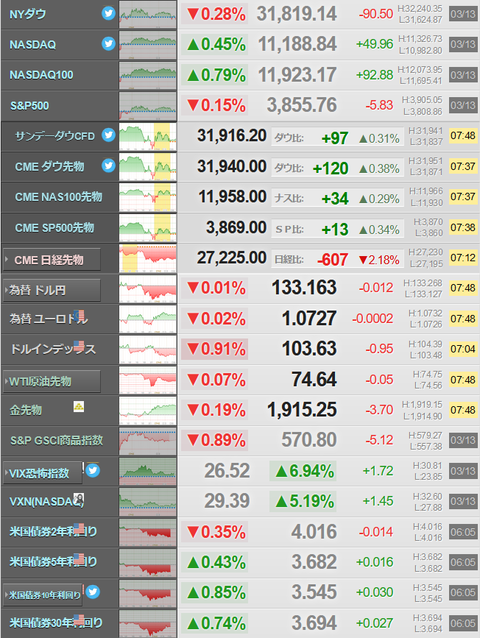Click the S&P500 change ▼0.15%
480x638 pixels.
pos(216,106)
